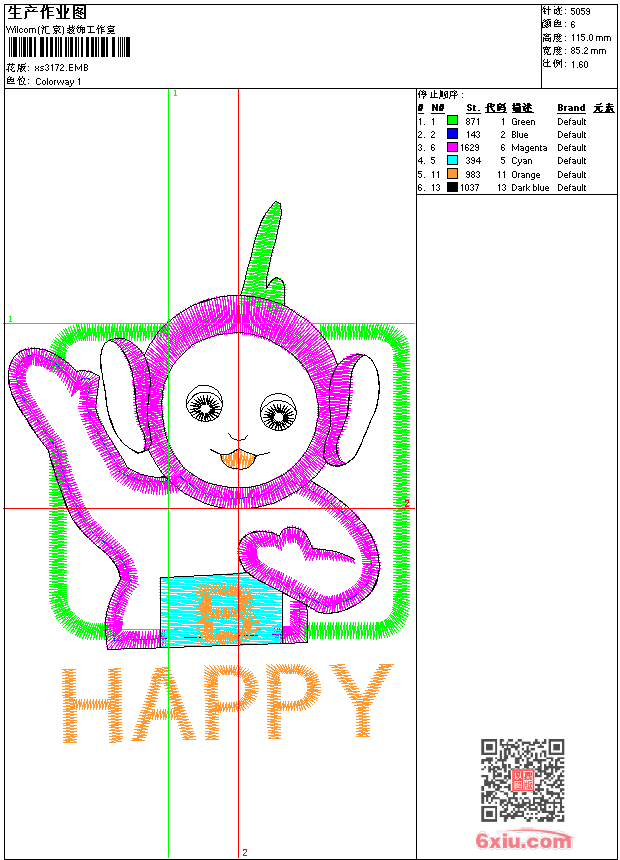Click the '生产作业图' page title
This screenshot has height=860, width=620.
coord(47,13)
